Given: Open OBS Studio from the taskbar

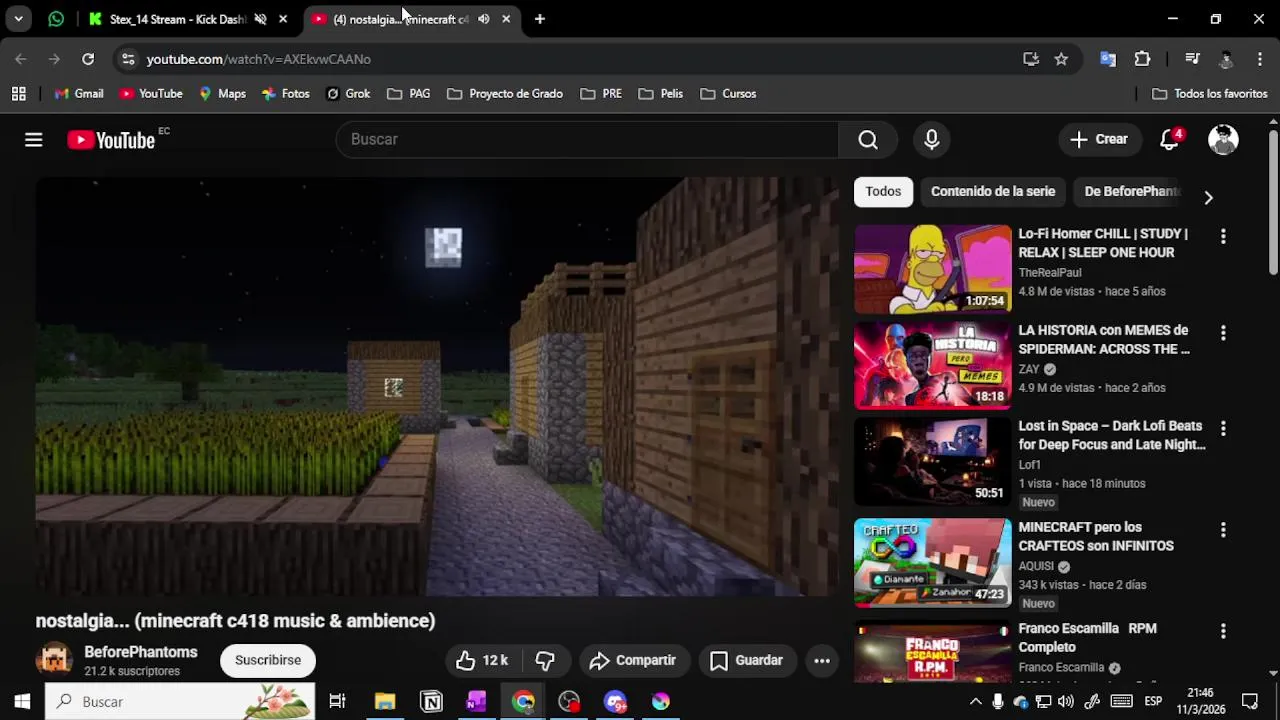Looking at the screenshot, I should (569, 702).
